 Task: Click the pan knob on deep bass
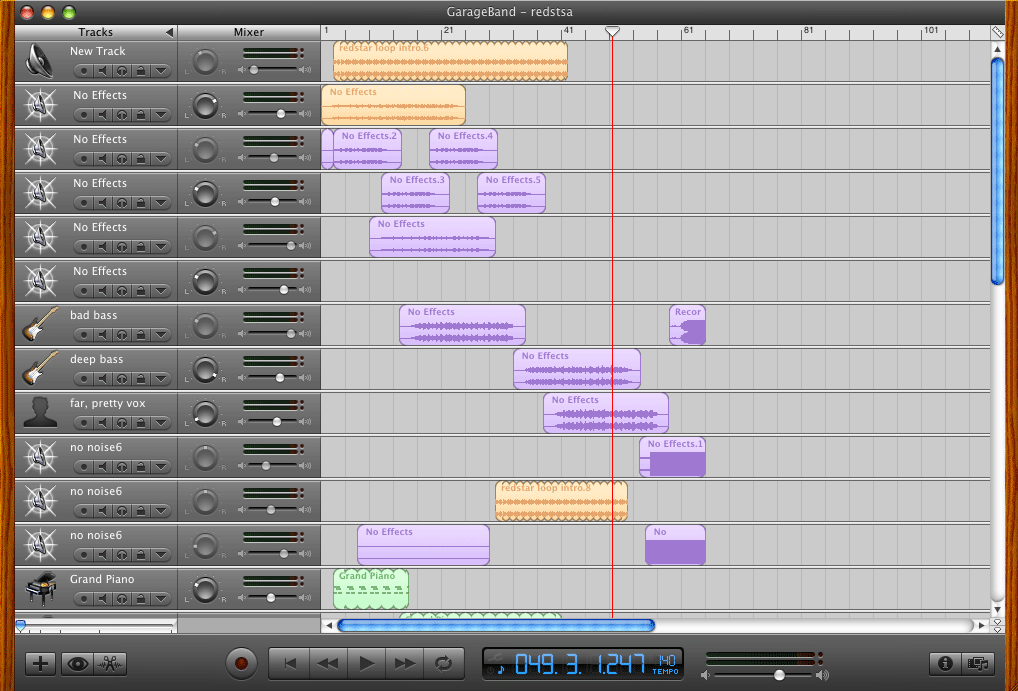206,368
